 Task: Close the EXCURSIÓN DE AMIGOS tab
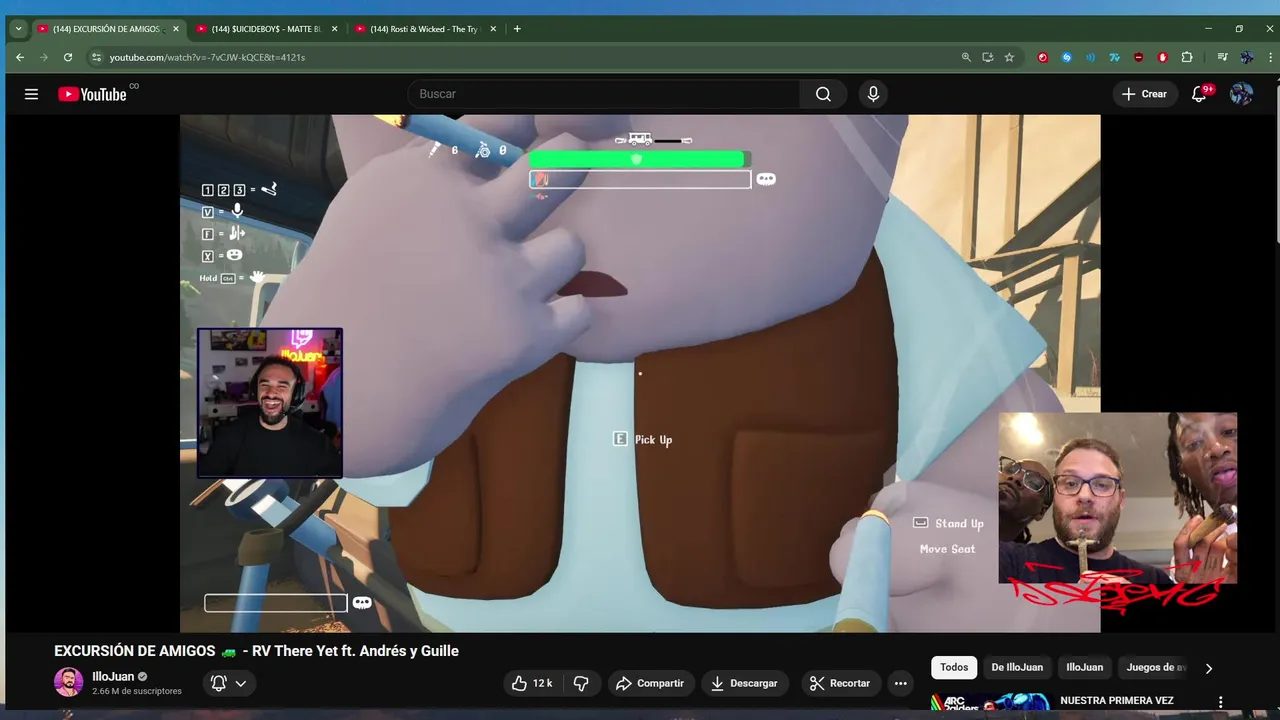[x=174, y=29]
